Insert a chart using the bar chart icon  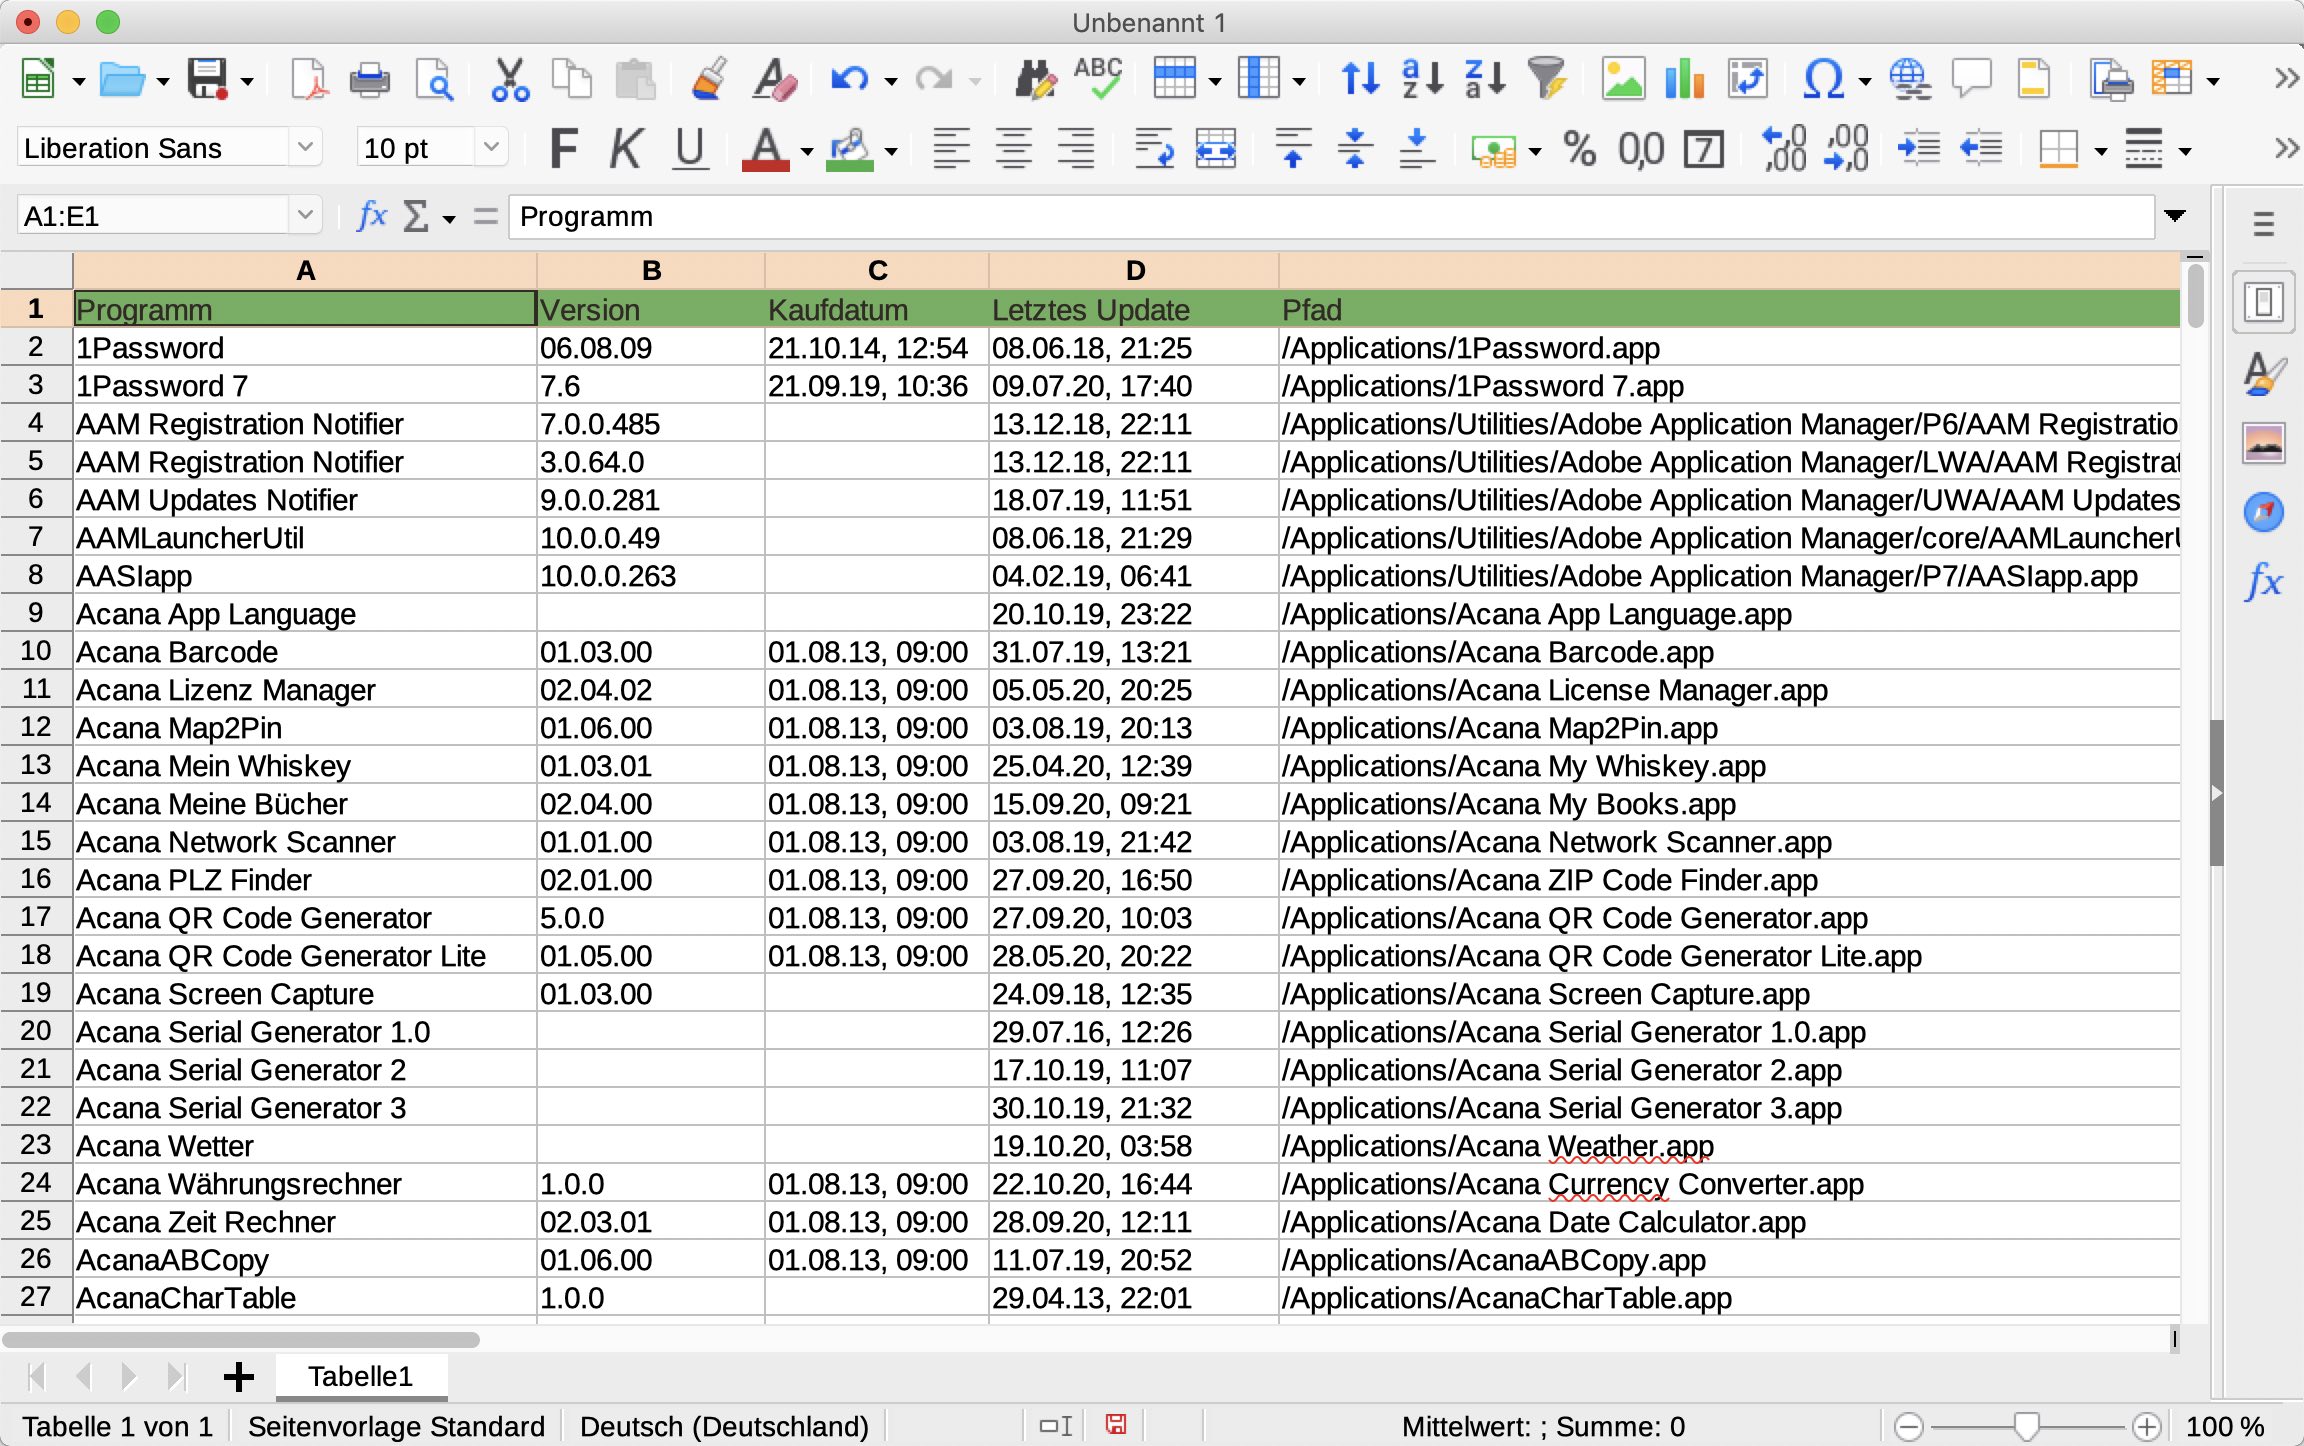click(x=1684, y=79)
